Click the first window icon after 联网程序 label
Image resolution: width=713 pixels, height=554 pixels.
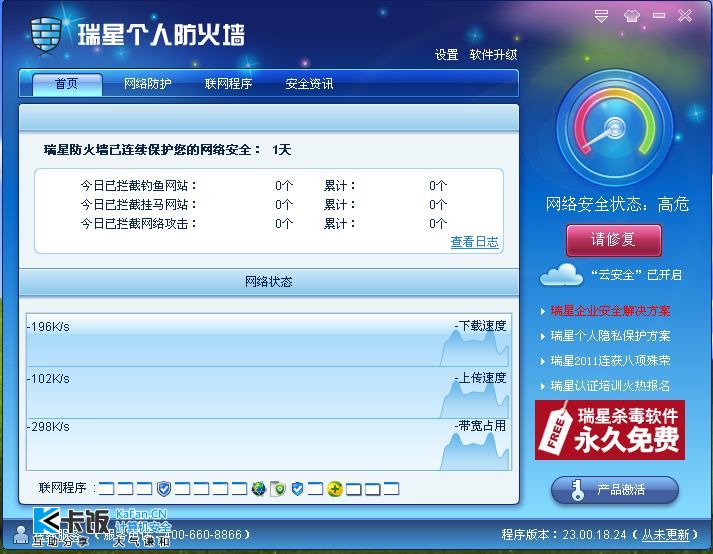coord(106,489)
